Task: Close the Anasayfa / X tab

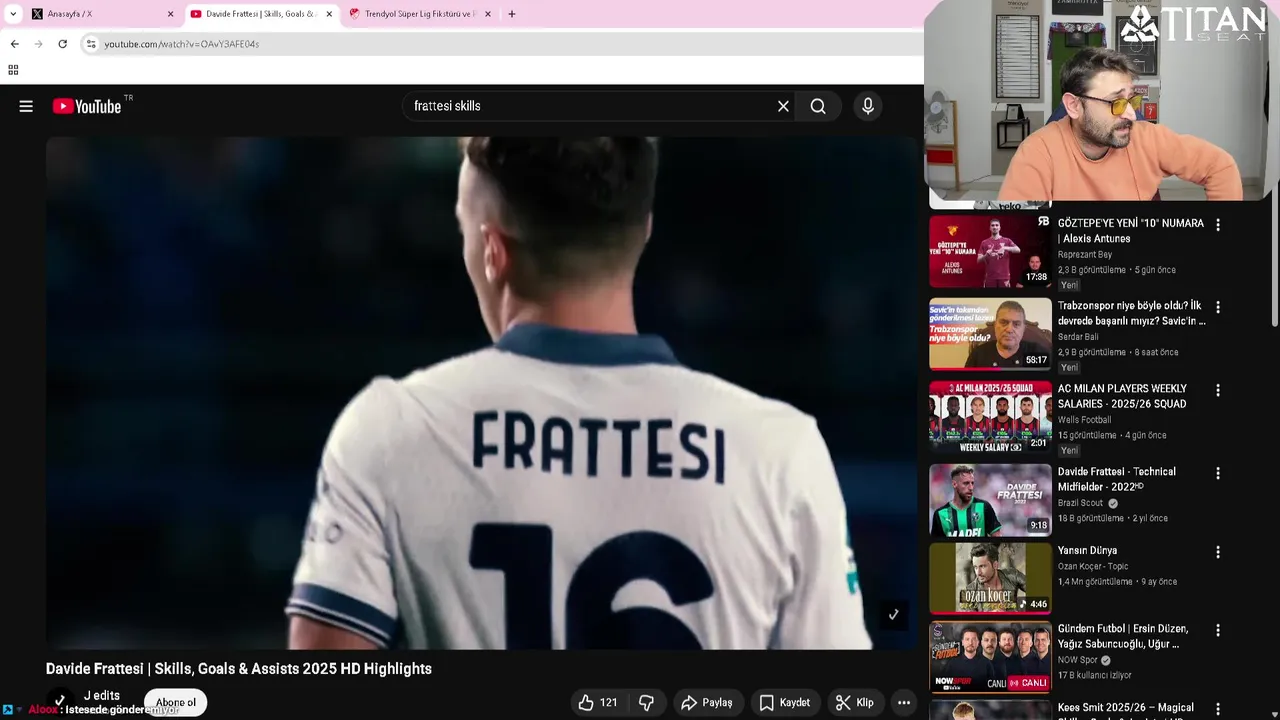Action: pos(170,14)
